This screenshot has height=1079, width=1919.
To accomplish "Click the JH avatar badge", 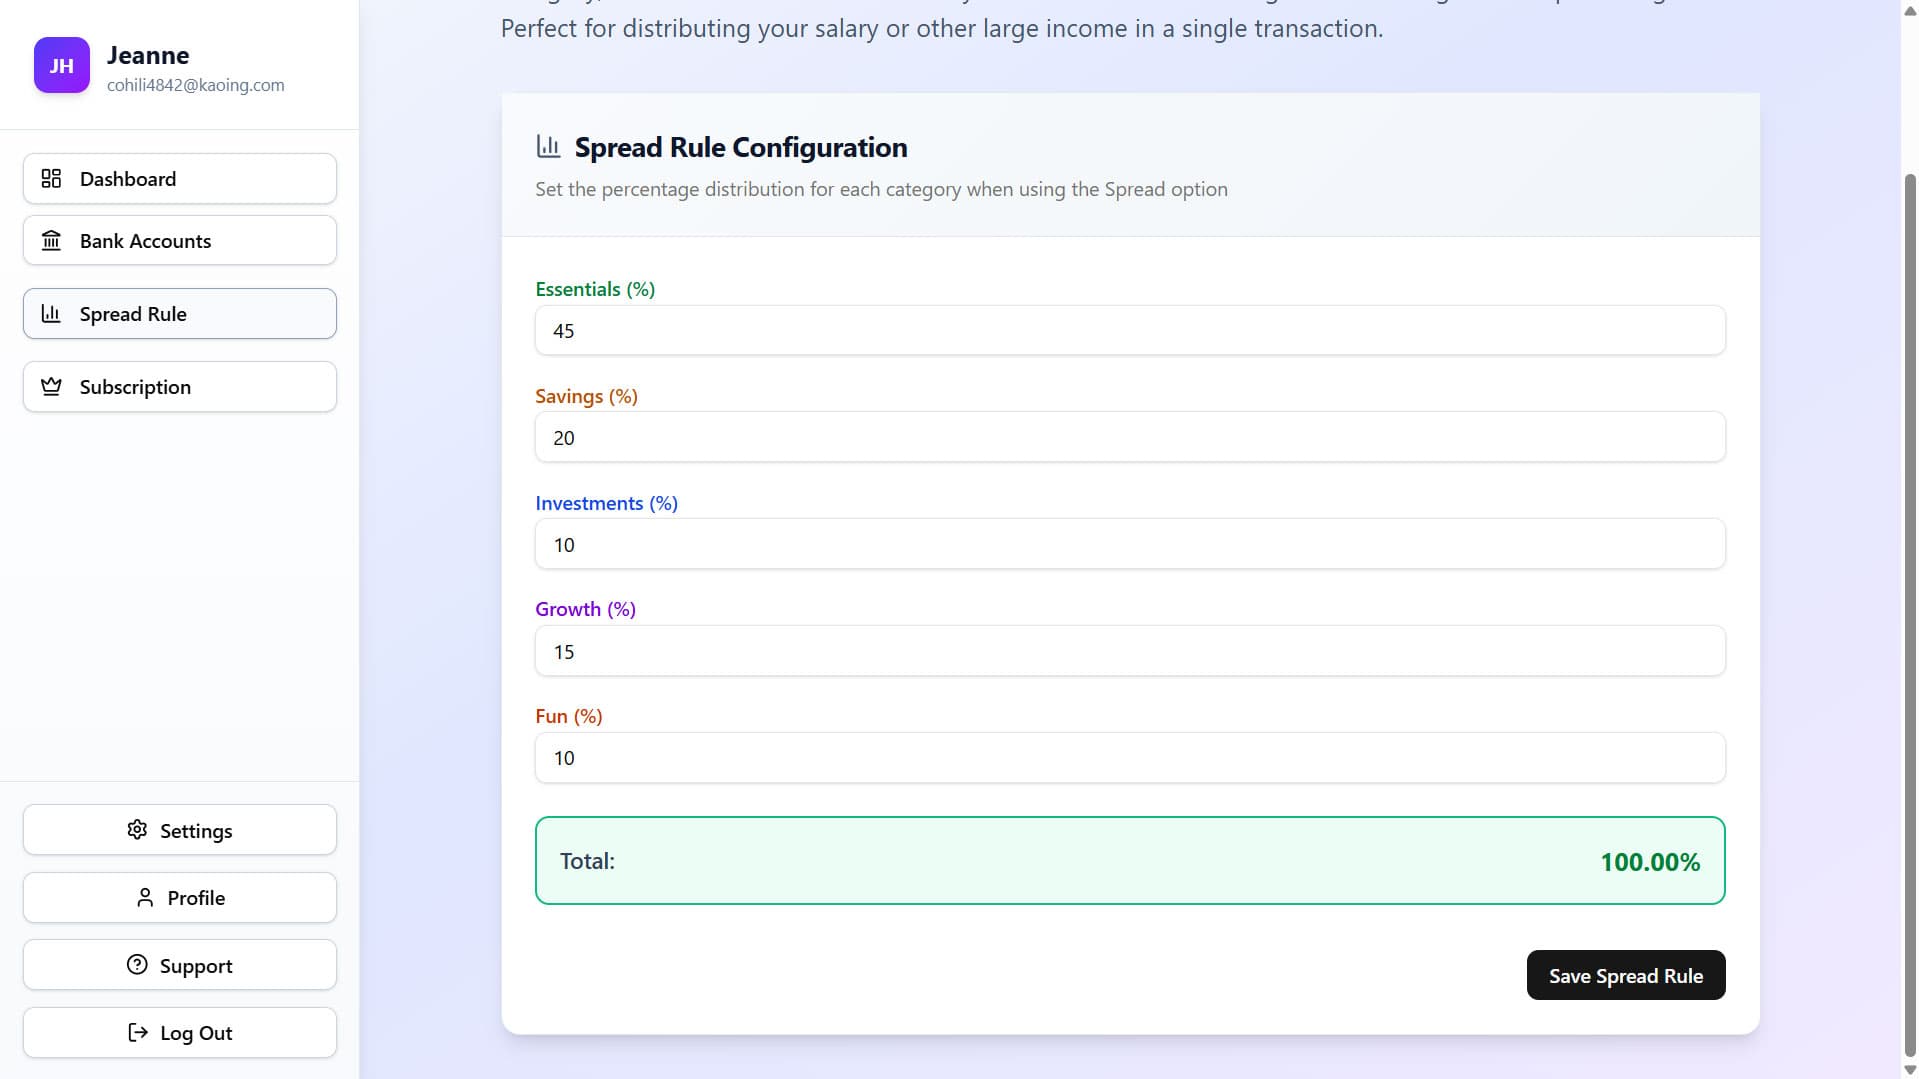I will (61, 65).
